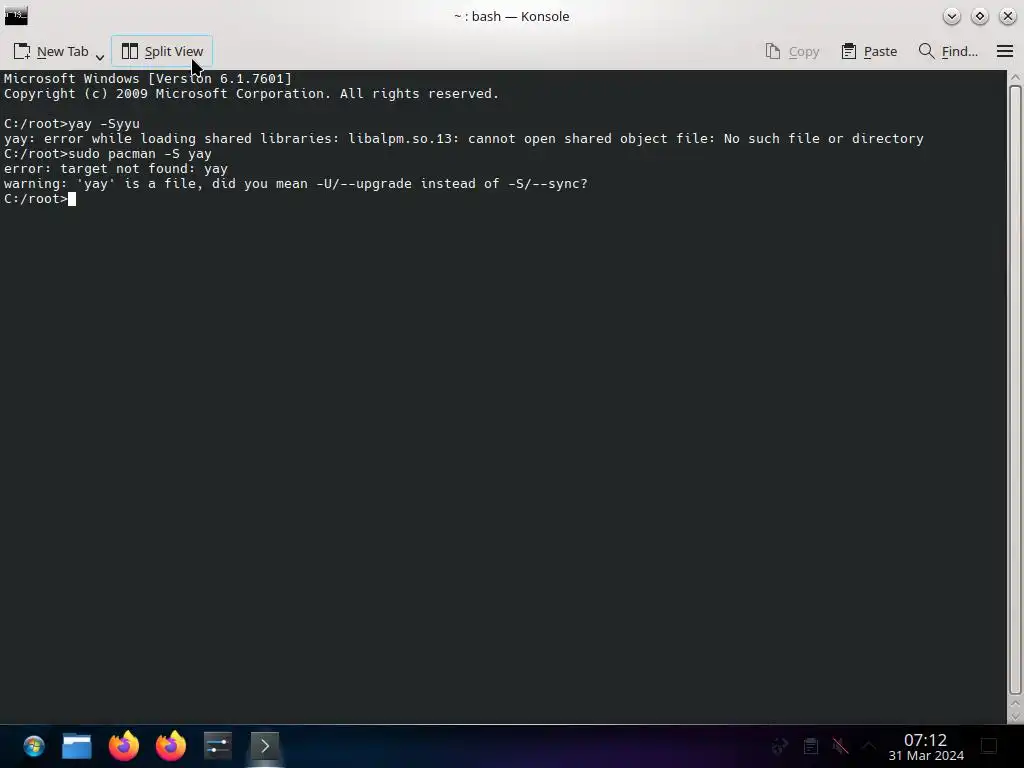Click the Microsoft Windows version line
1024x768 pixels.
click(x=148, y=78)
